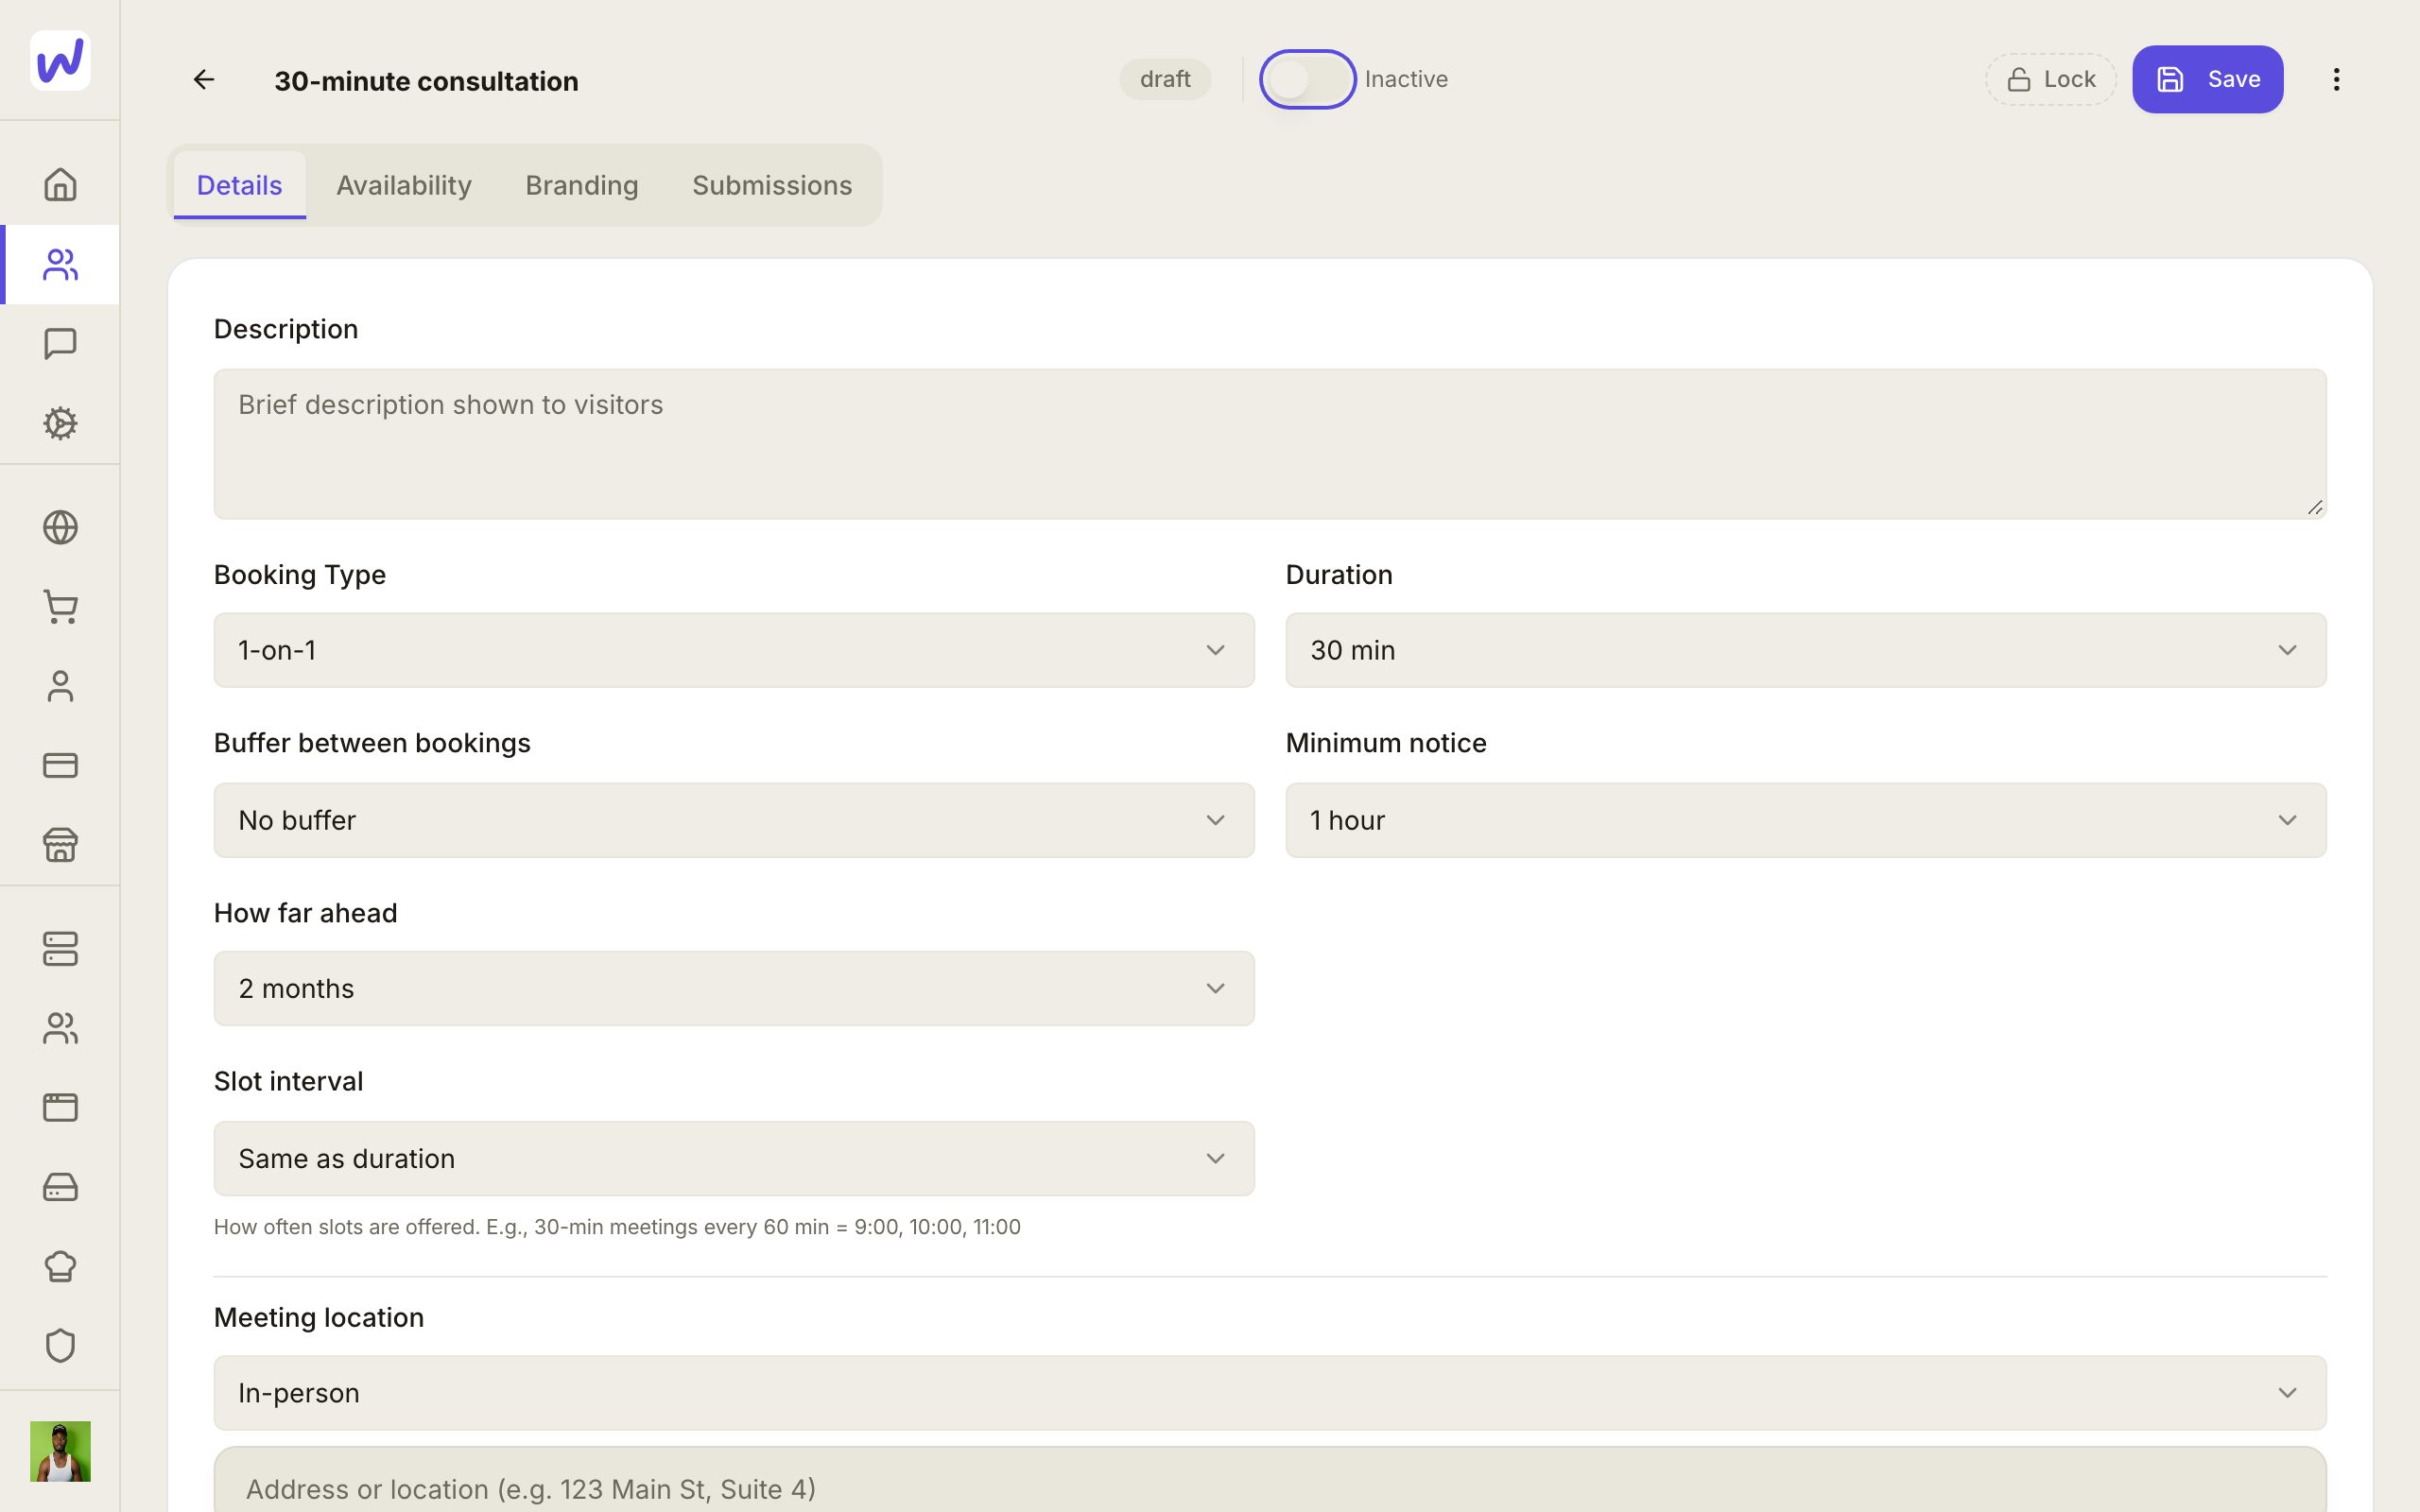This screenshot has height=1512, width=2420.
Task: Click into the Description text area
Action: [x=1270, y=444]
